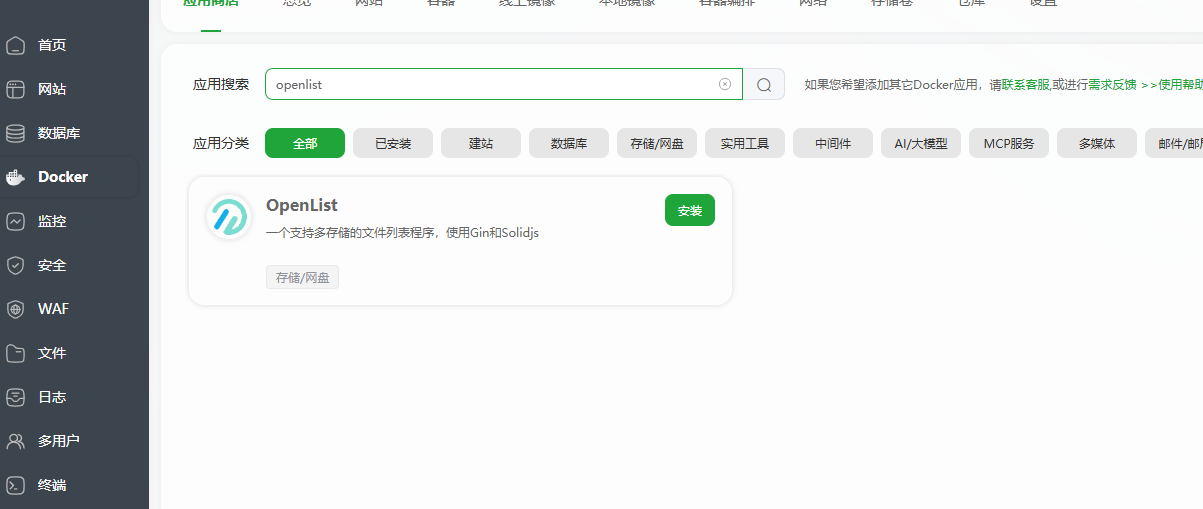
Task: Install the OpenList application
Action: pos(689,210)
